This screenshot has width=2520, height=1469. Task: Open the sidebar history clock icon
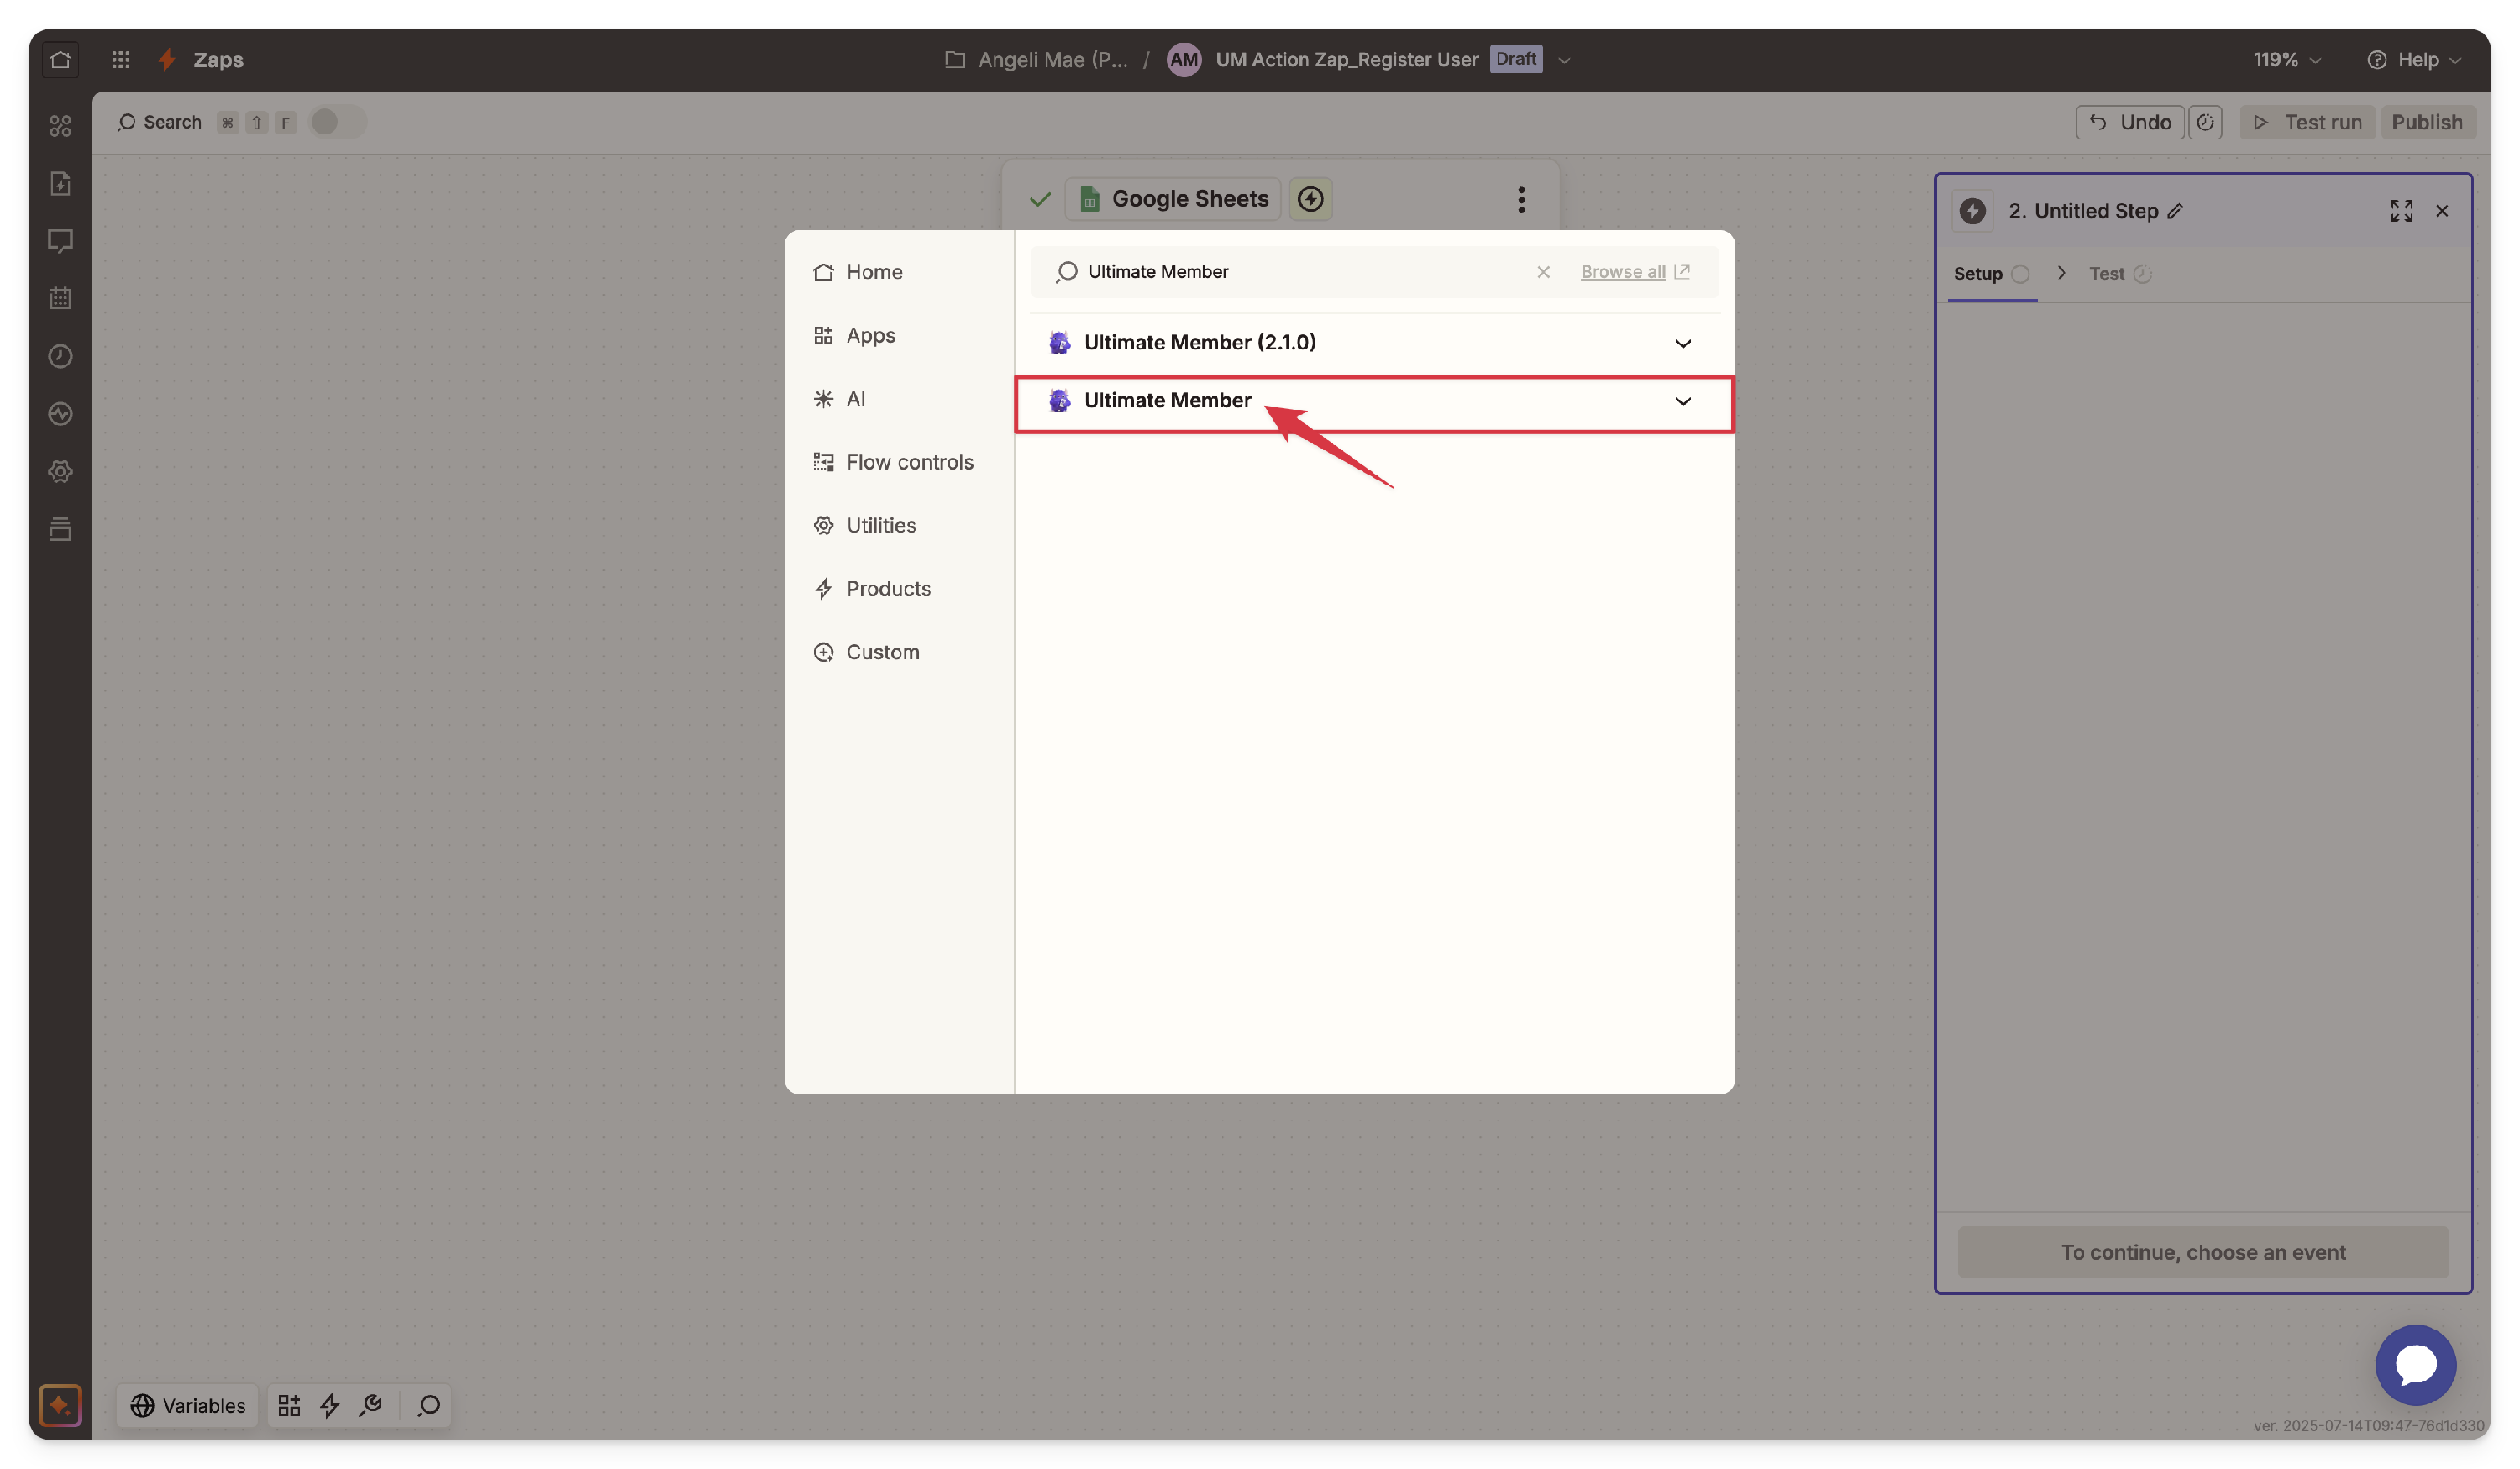60,356
